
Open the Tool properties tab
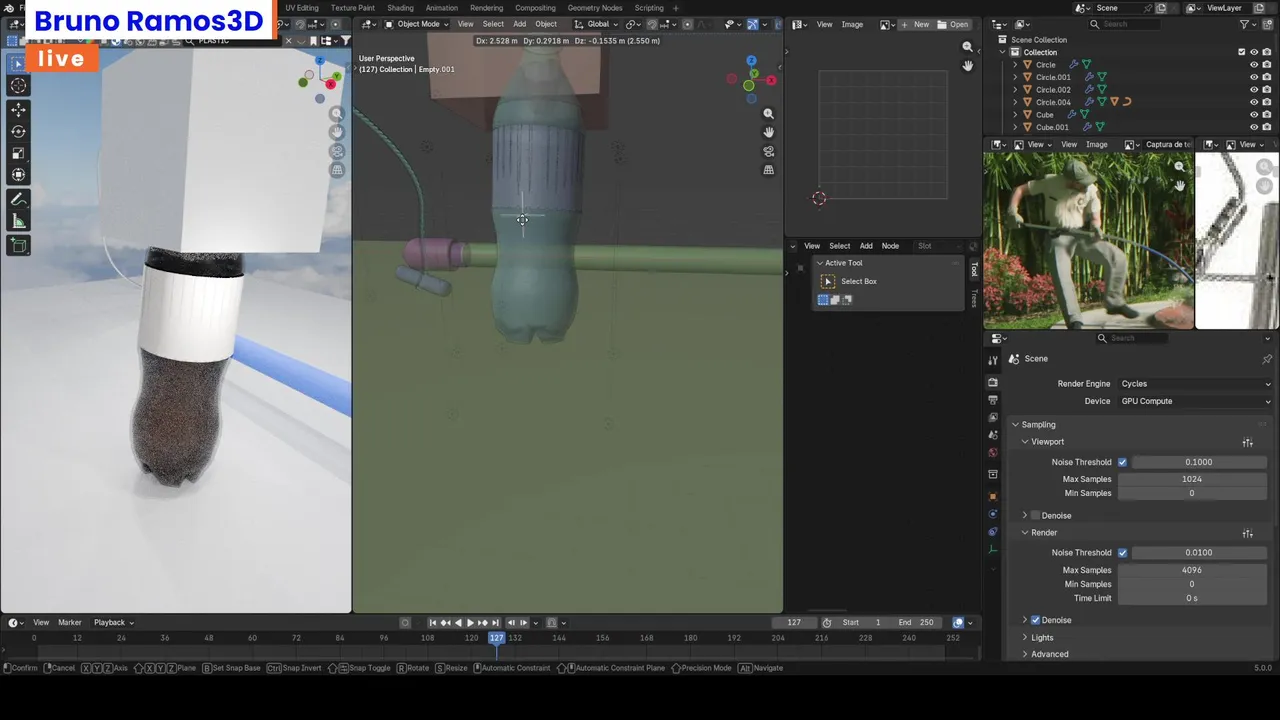pos(993,360)
